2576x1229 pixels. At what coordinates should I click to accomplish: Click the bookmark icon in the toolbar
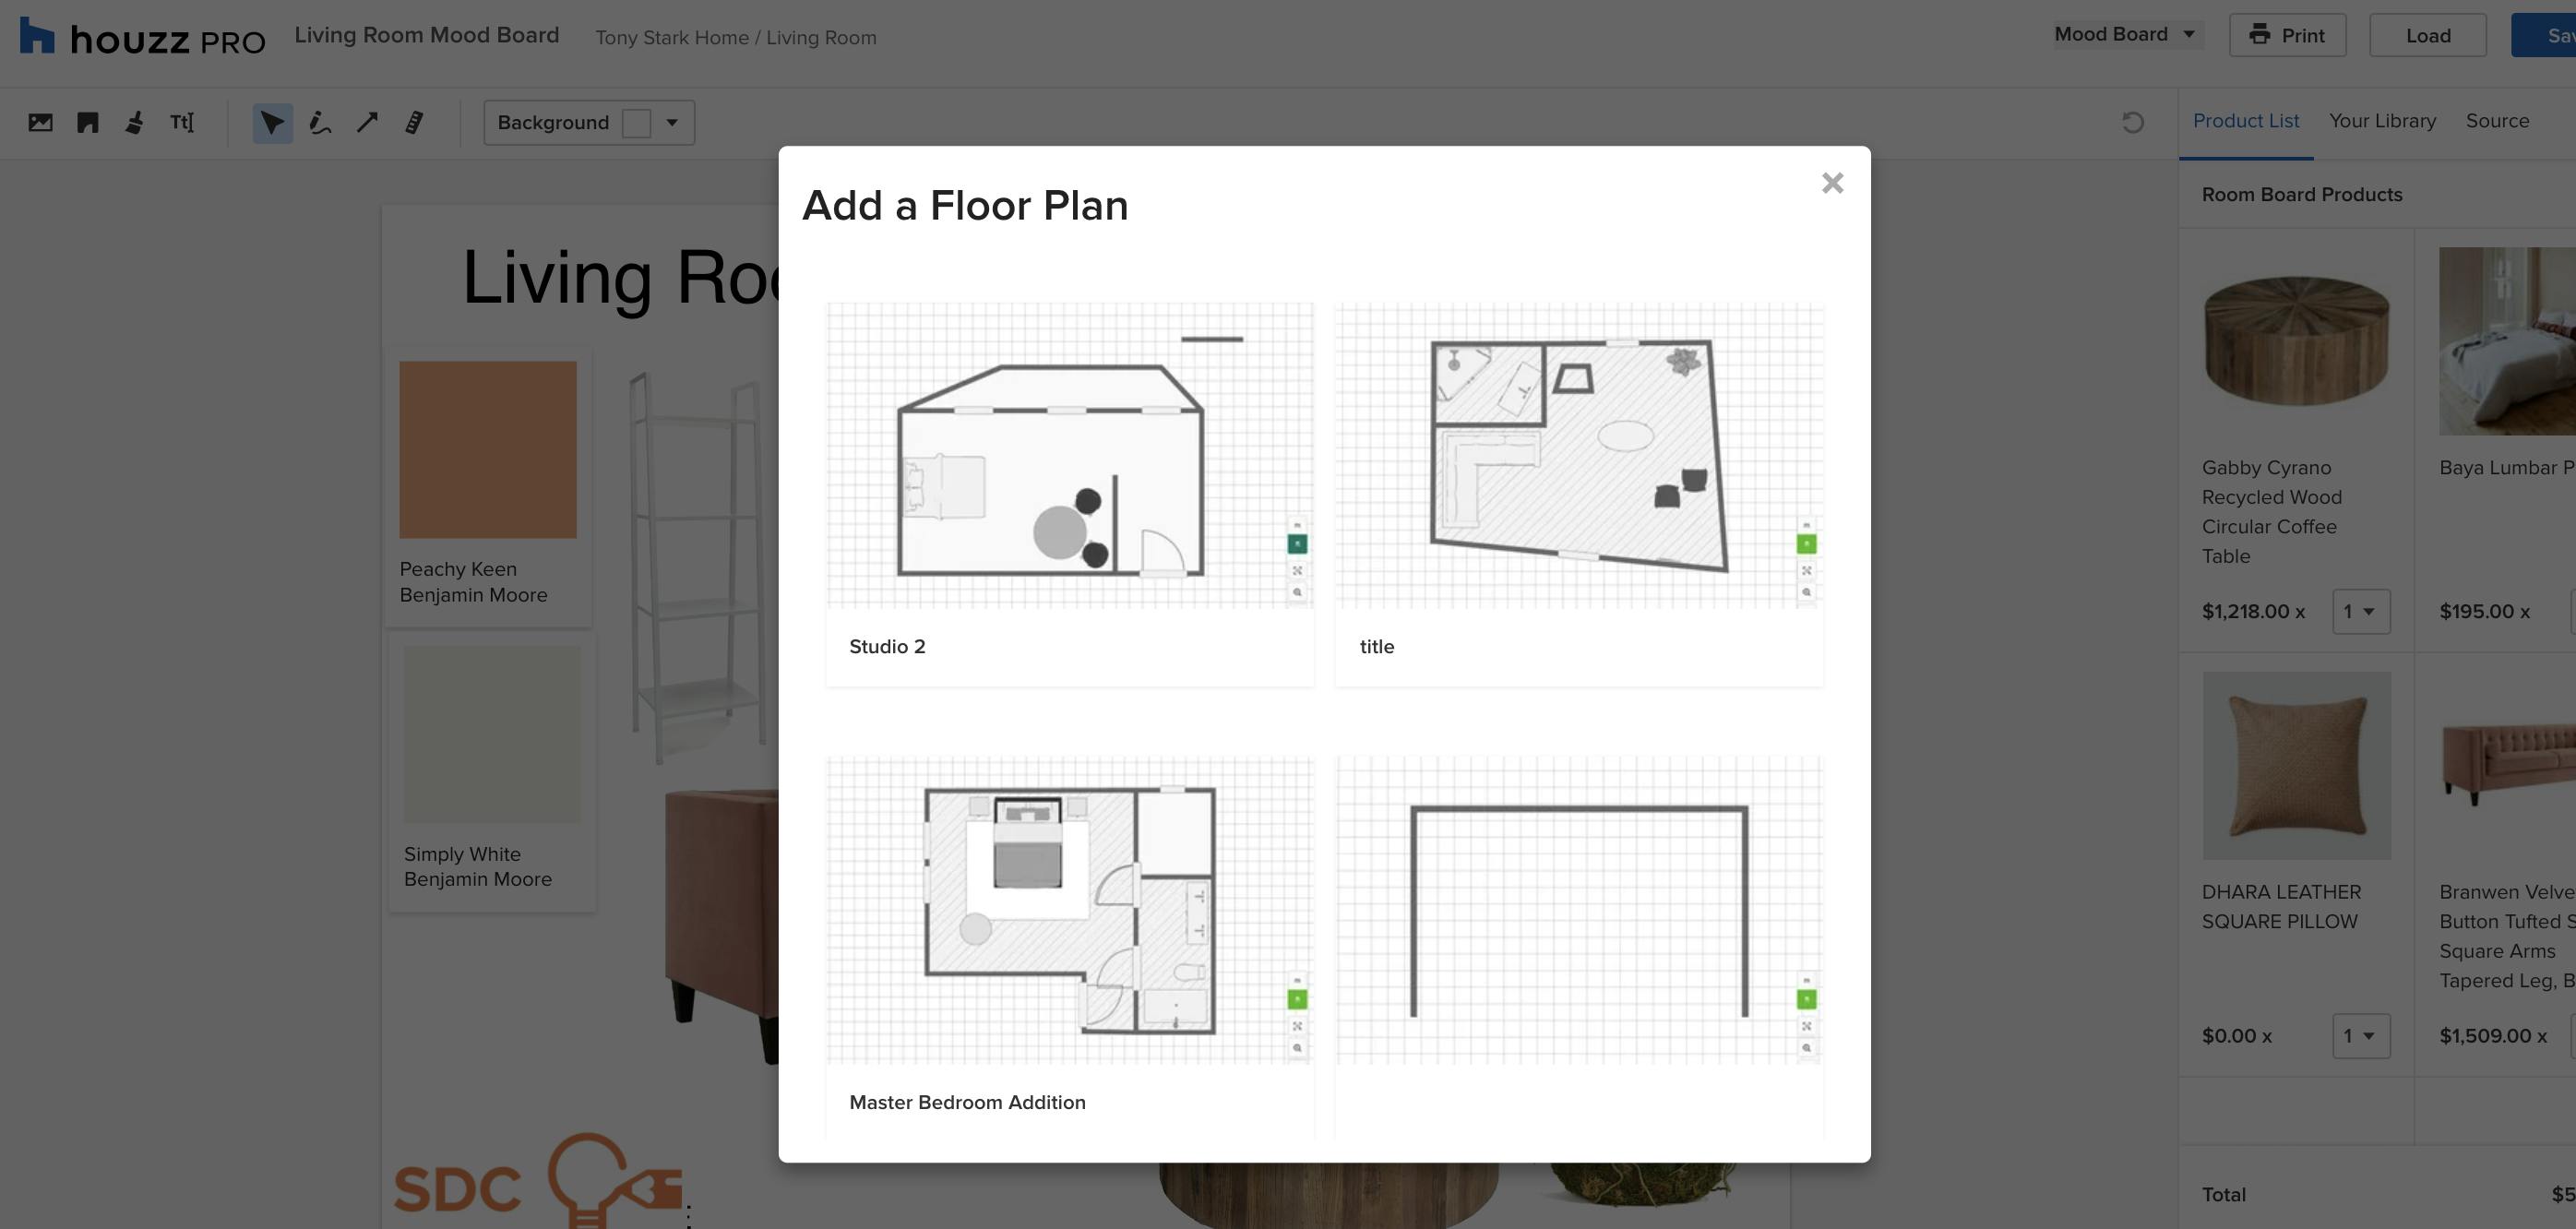pyautogui.click(x=88, y=122)
